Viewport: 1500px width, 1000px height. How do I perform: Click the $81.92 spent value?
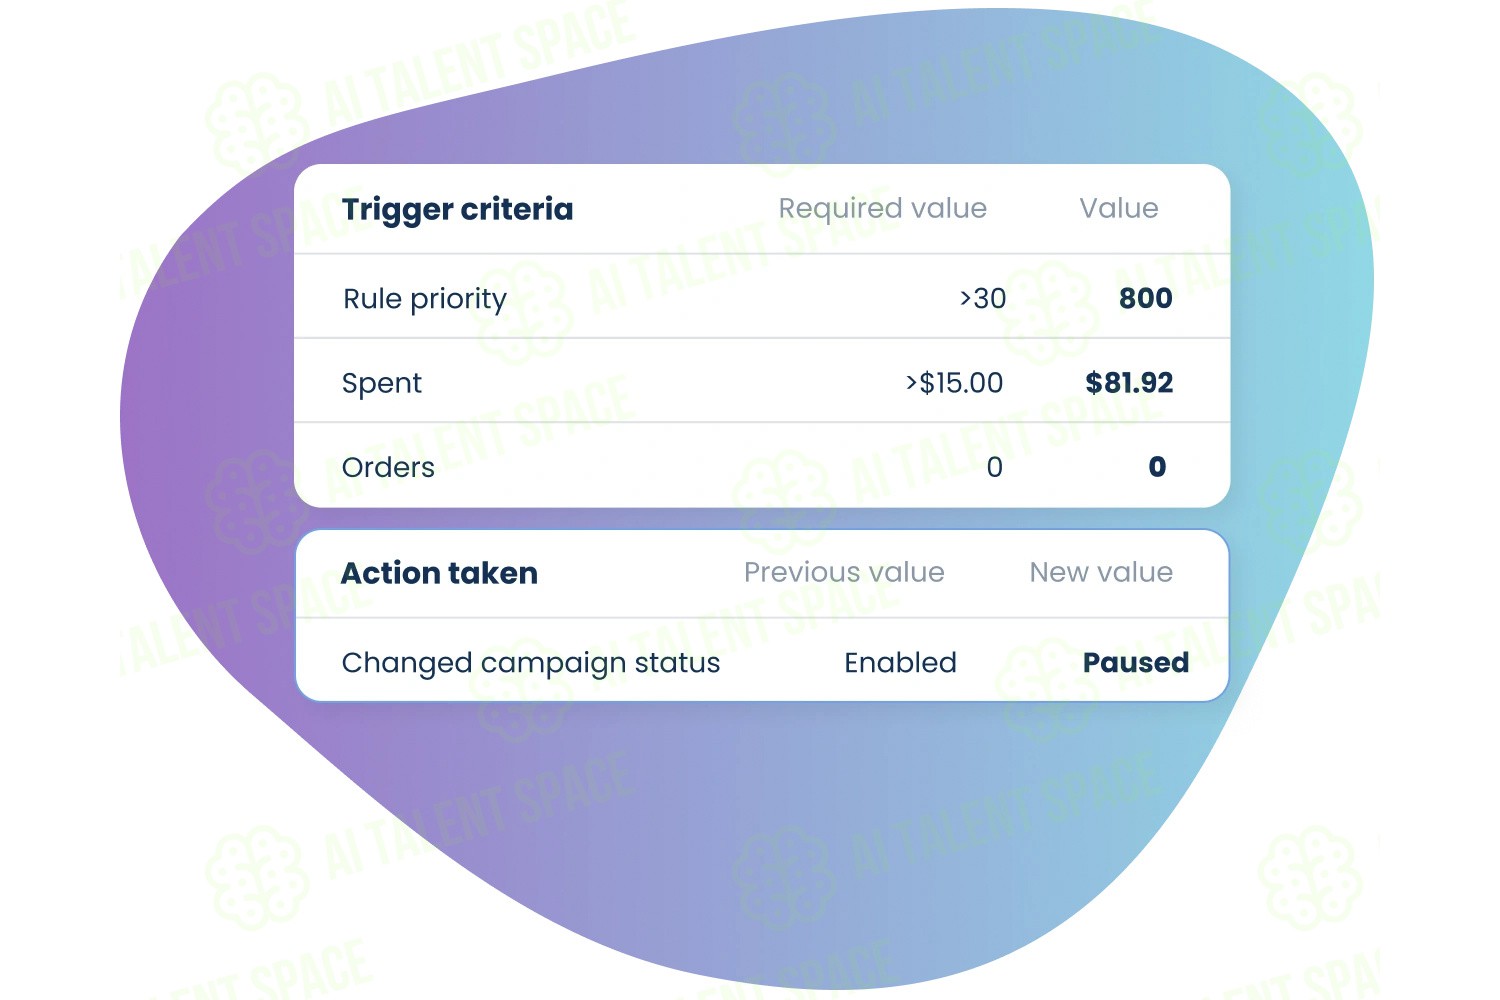(x=1129, y=383)
